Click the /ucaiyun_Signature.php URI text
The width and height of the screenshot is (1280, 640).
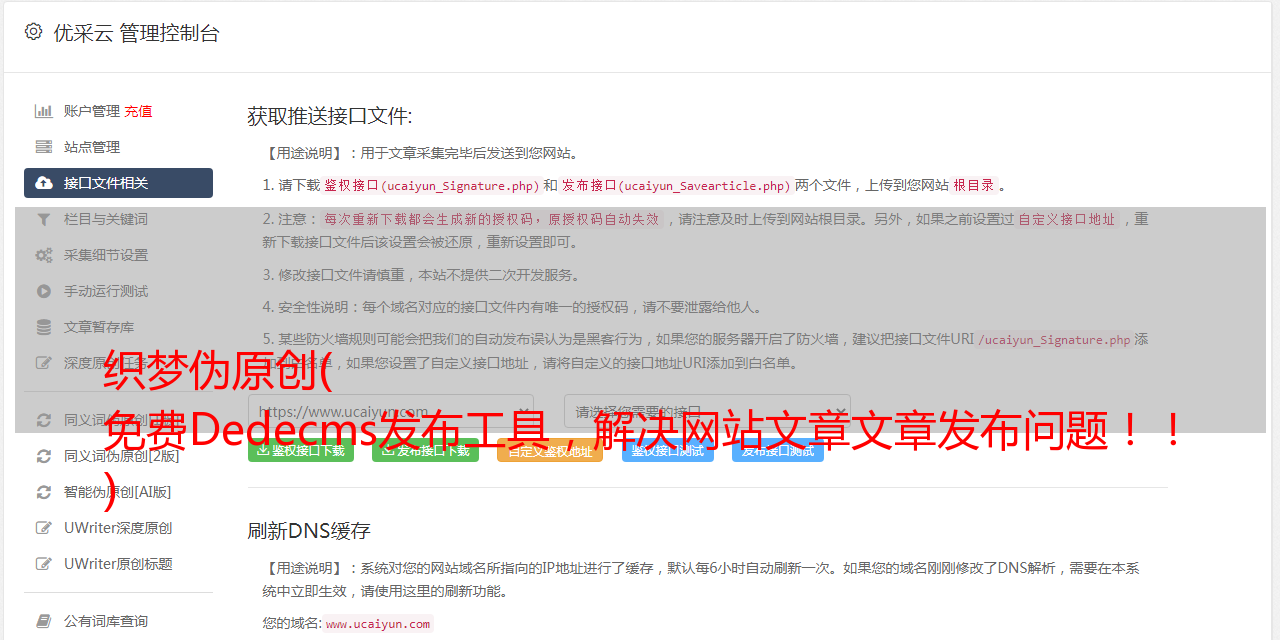coord(1054,340)
